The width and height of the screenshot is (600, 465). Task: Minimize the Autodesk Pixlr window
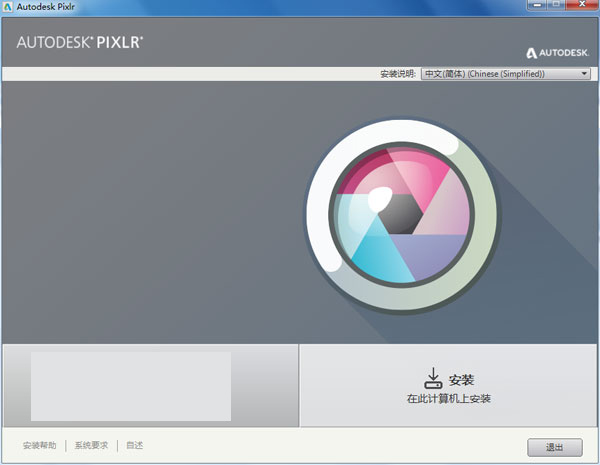pyautogui.click(x=537, y=5)
